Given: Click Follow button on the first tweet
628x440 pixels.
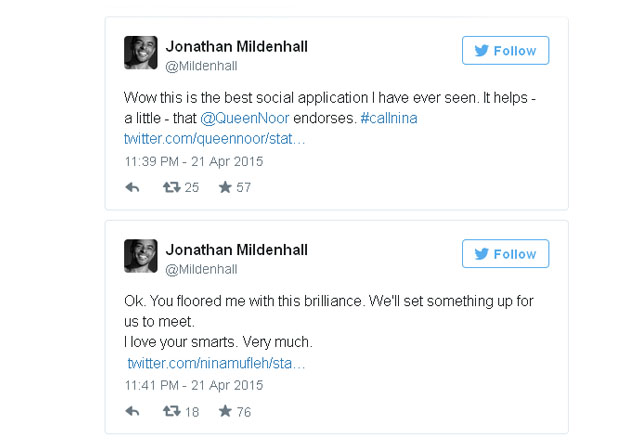Looking at the screenshot, I should tap(505, 50).
